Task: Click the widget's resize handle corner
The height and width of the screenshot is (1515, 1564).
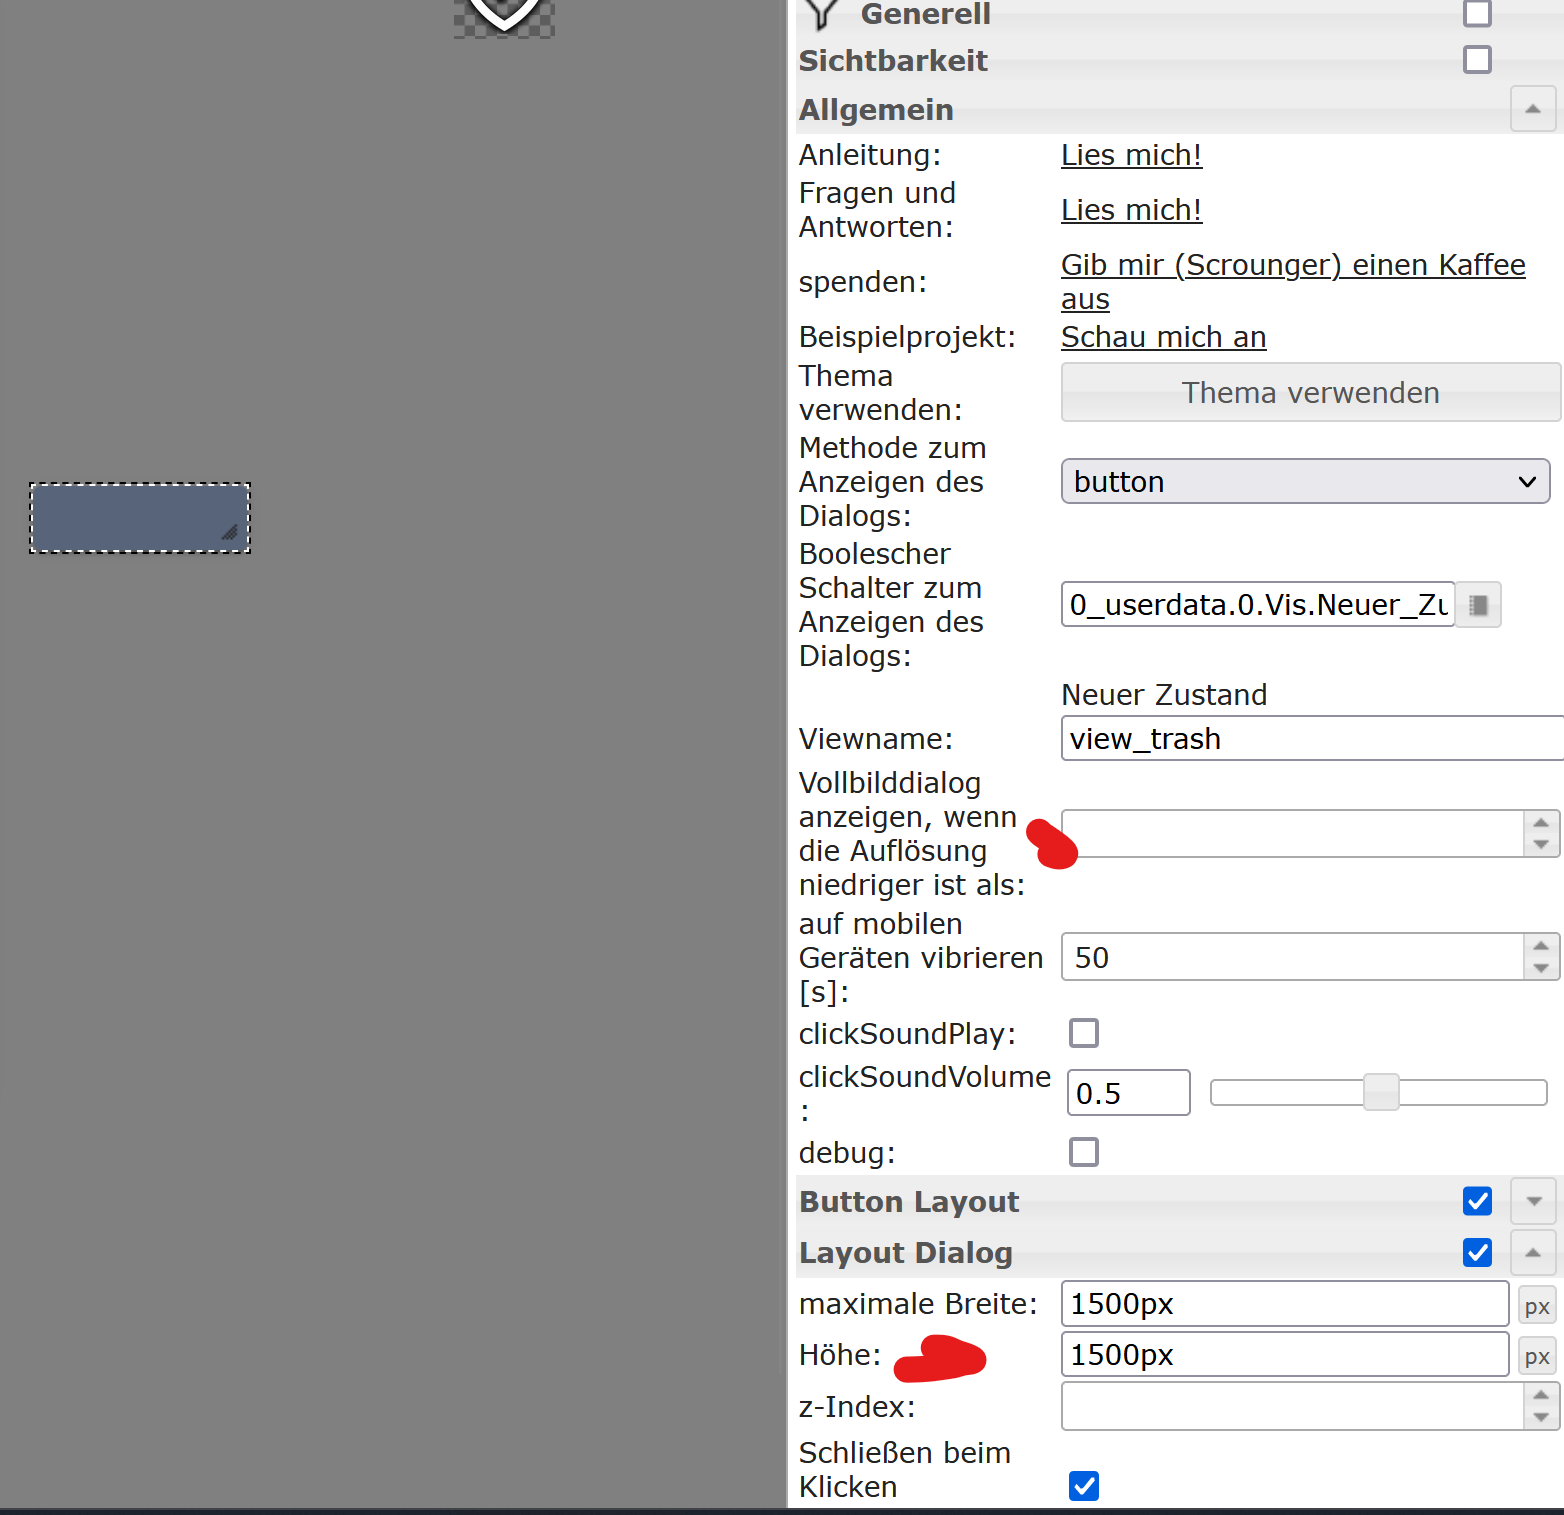Action: point(230,533)
